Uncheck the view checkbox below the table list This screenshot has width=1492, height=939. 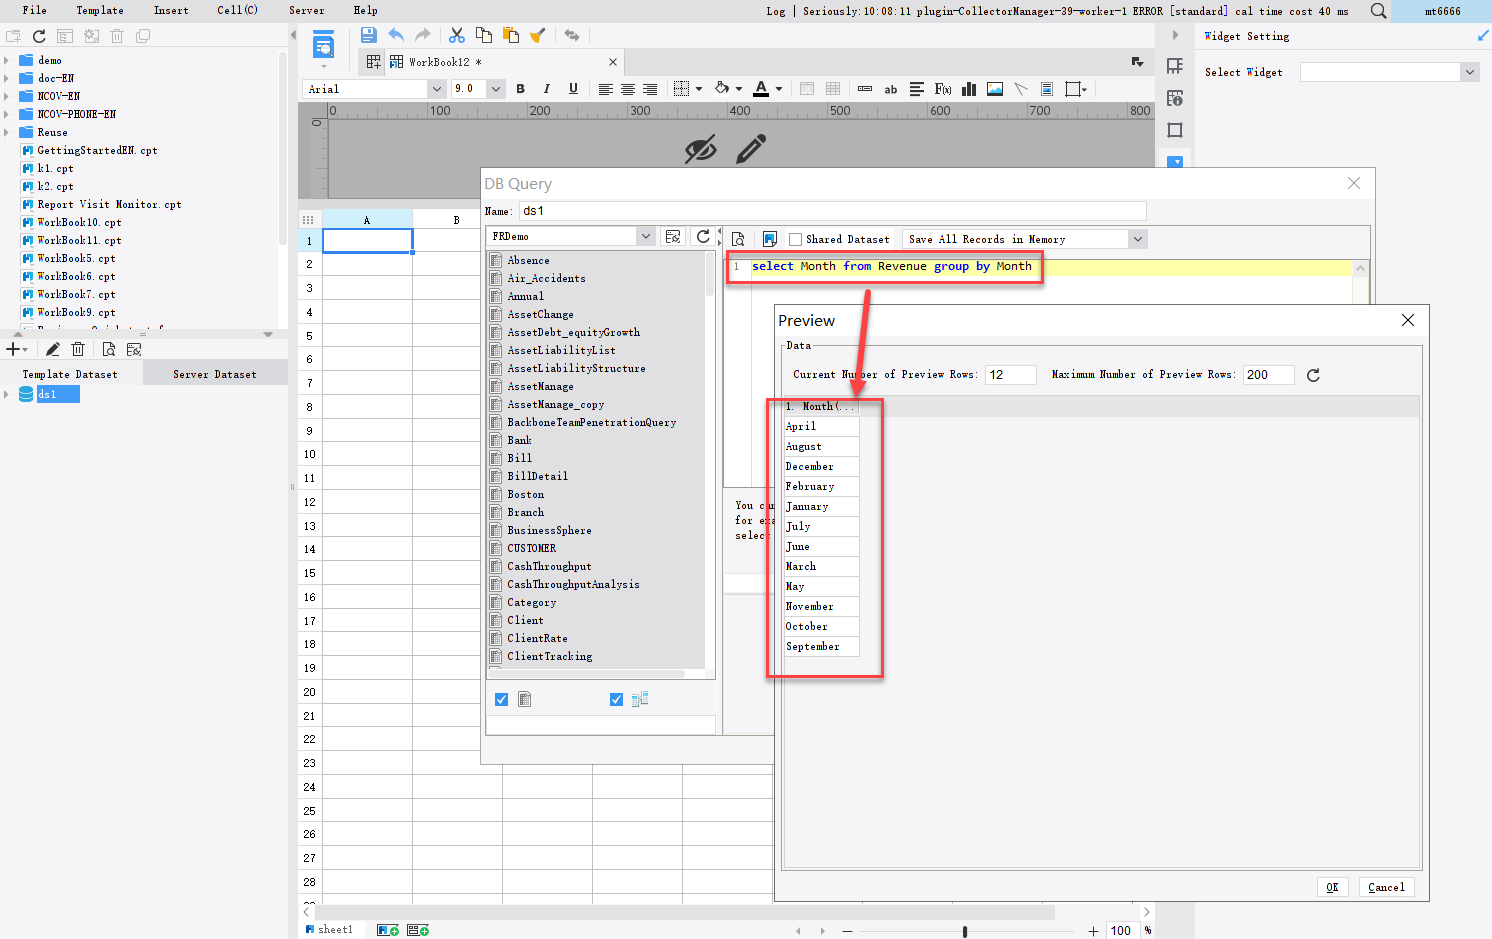click(616, 699)
